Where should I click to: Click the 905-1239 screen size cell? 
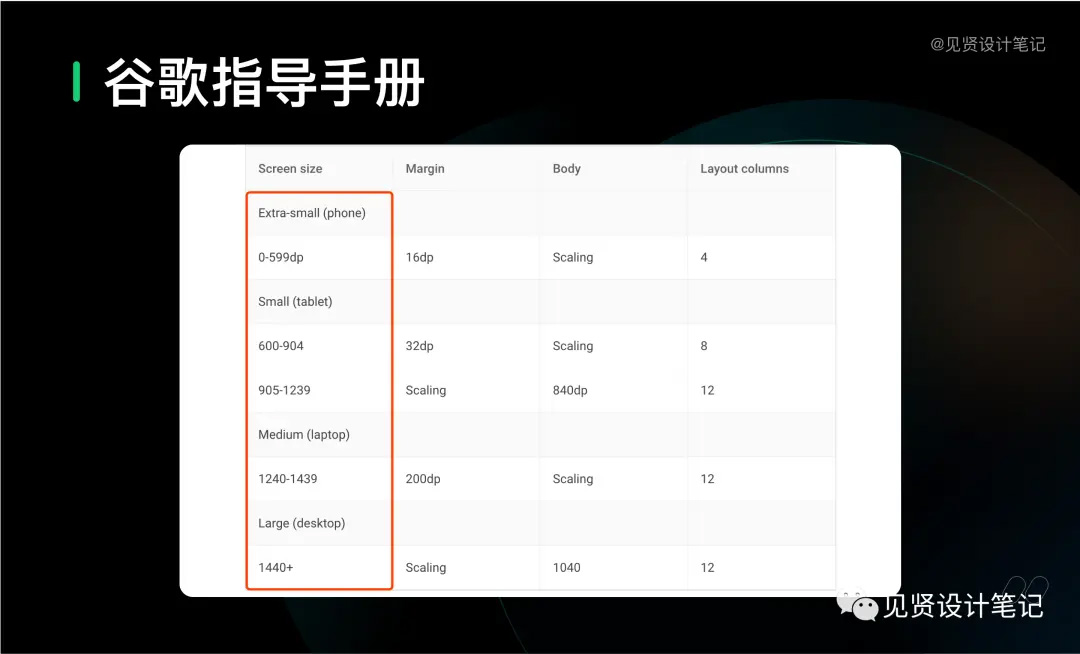(284, 390)
